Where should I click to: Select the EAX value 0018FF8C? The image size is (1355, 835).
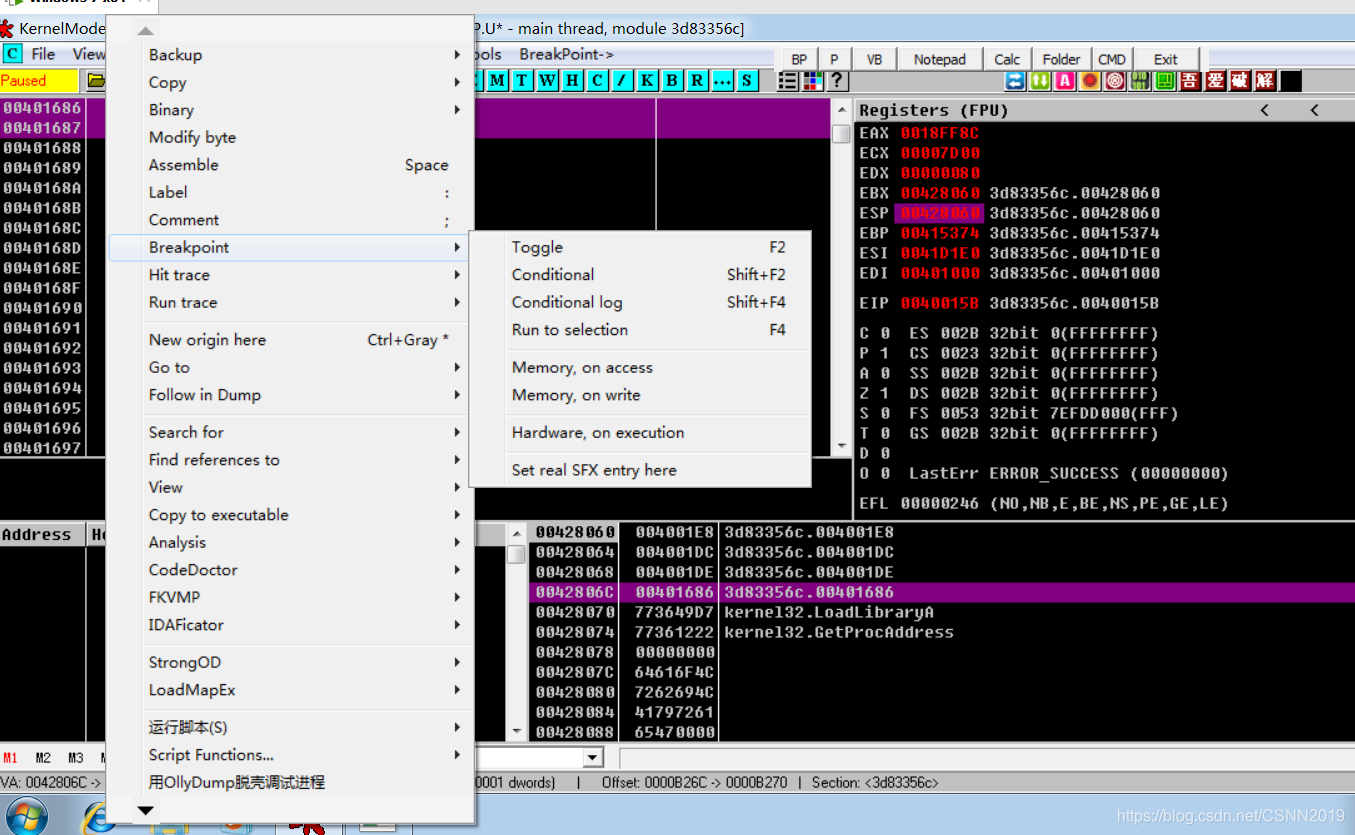point(939,133)
